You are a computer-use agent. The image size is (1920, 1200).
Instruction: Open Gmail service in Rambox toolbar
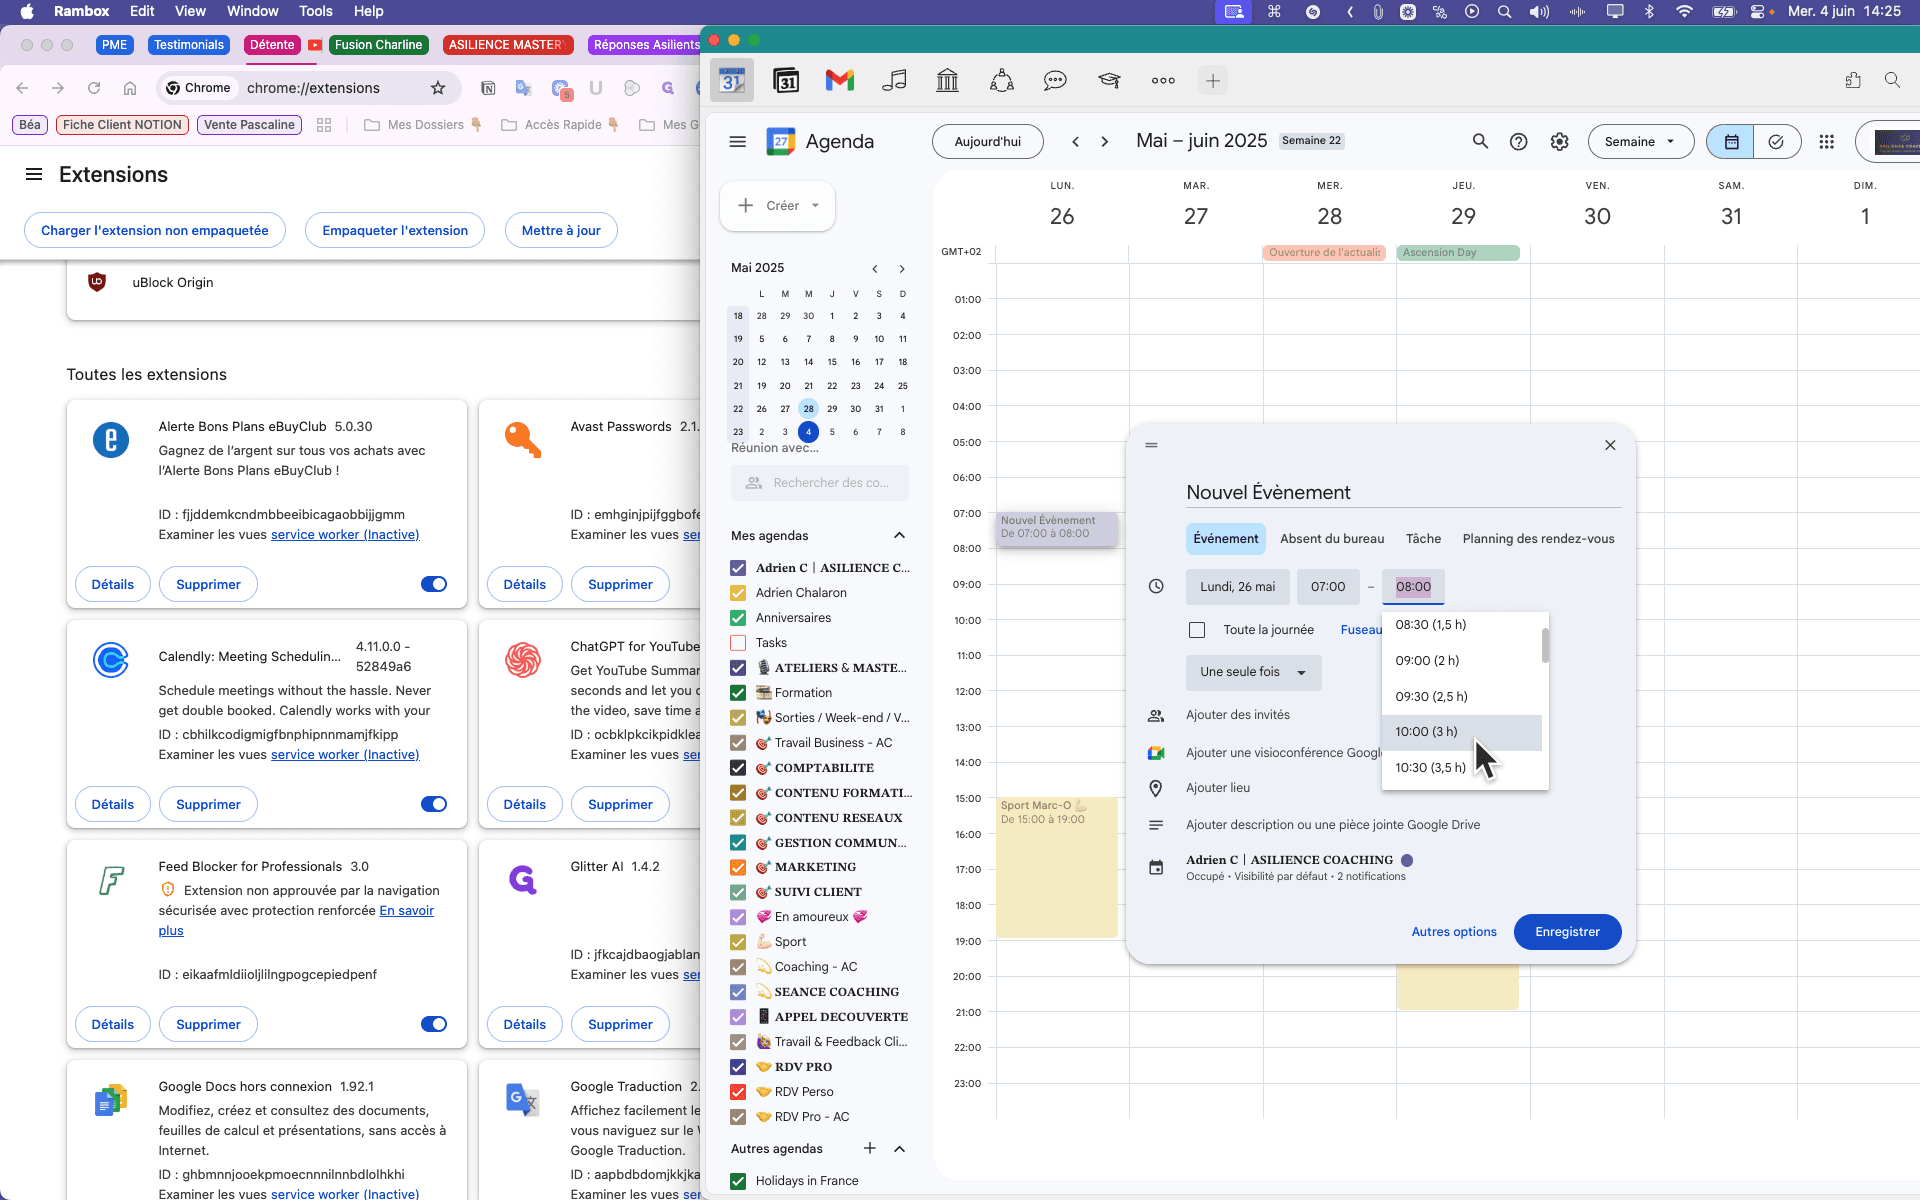[840, 81]
